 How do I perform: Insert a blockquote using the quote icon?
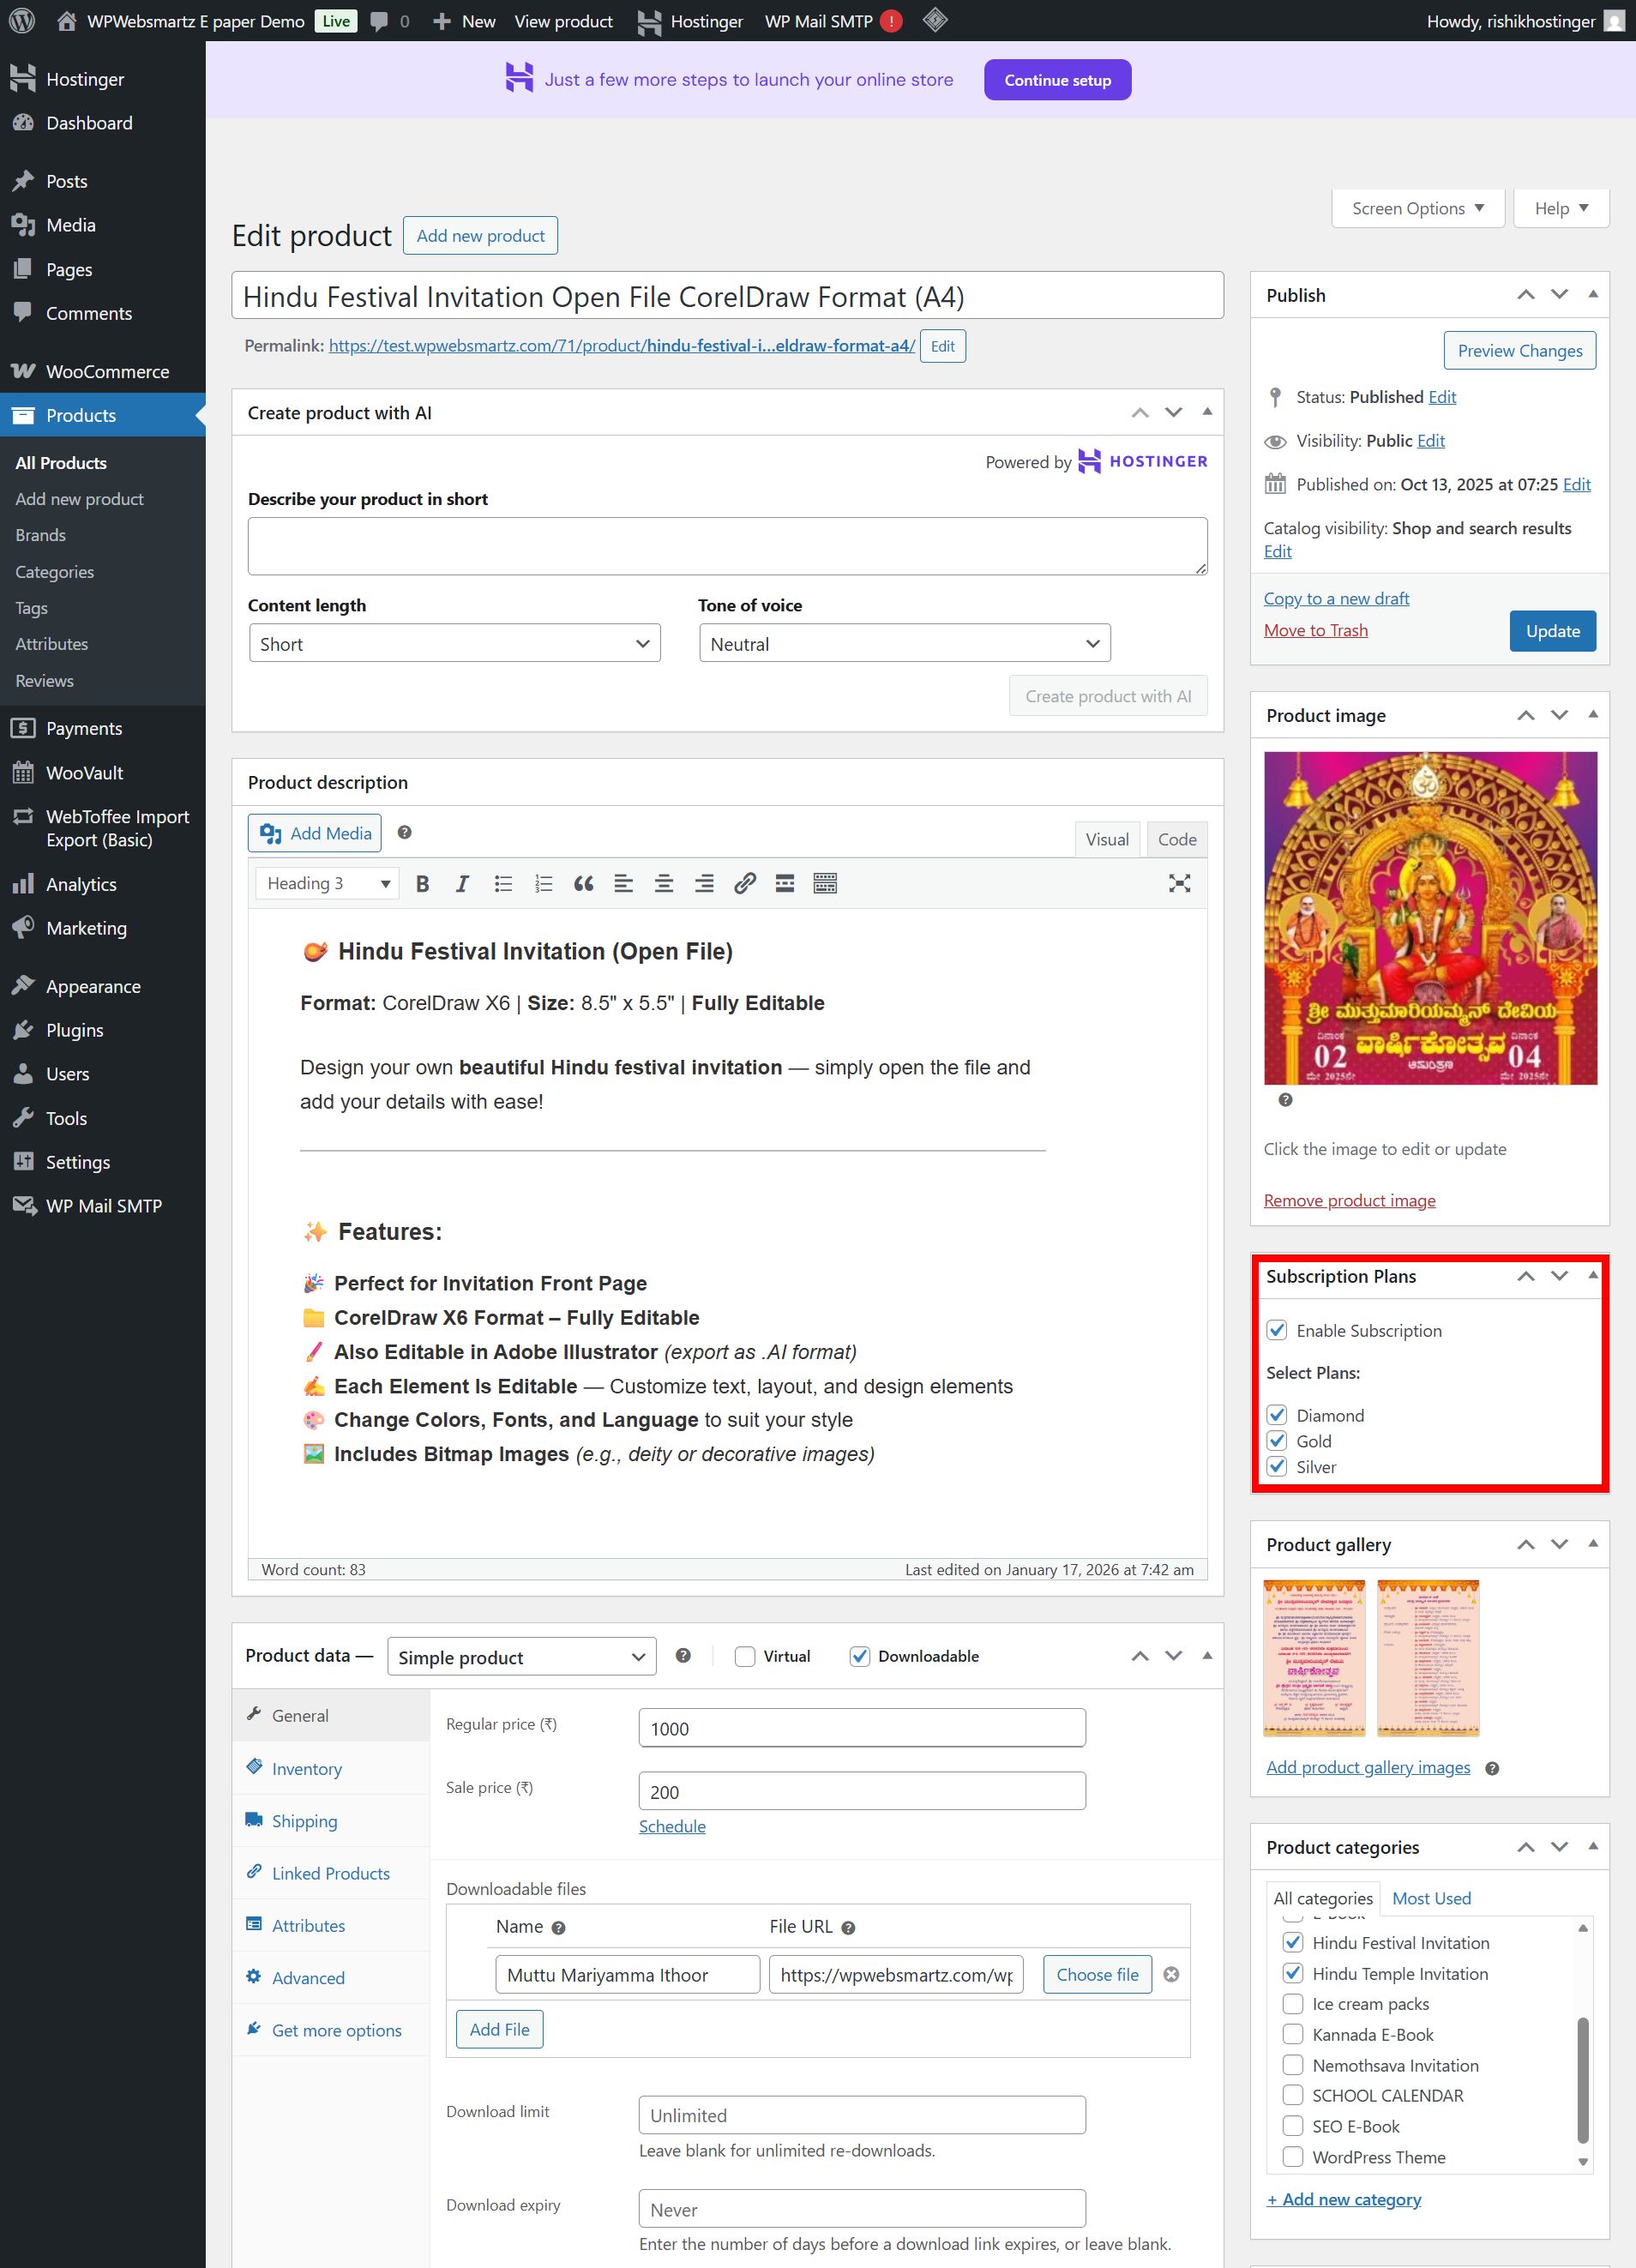click(583, 884)
